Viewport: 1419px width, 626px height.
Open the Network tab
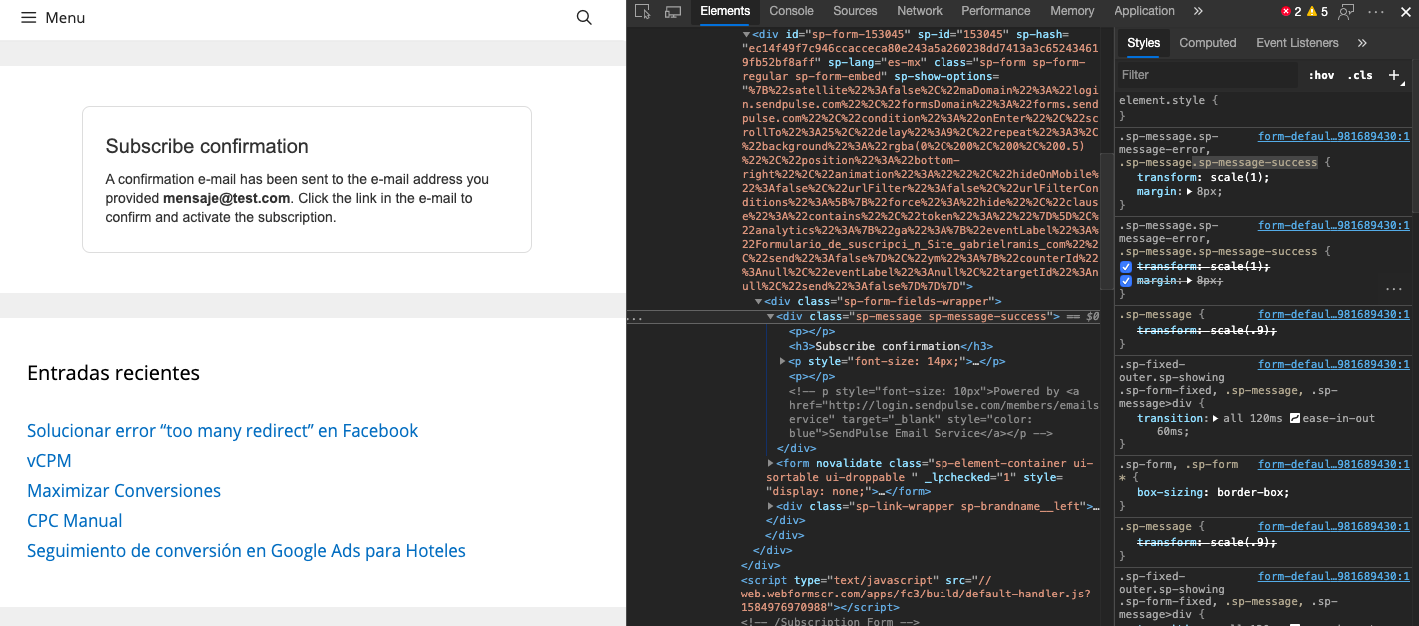pos(920,11)
